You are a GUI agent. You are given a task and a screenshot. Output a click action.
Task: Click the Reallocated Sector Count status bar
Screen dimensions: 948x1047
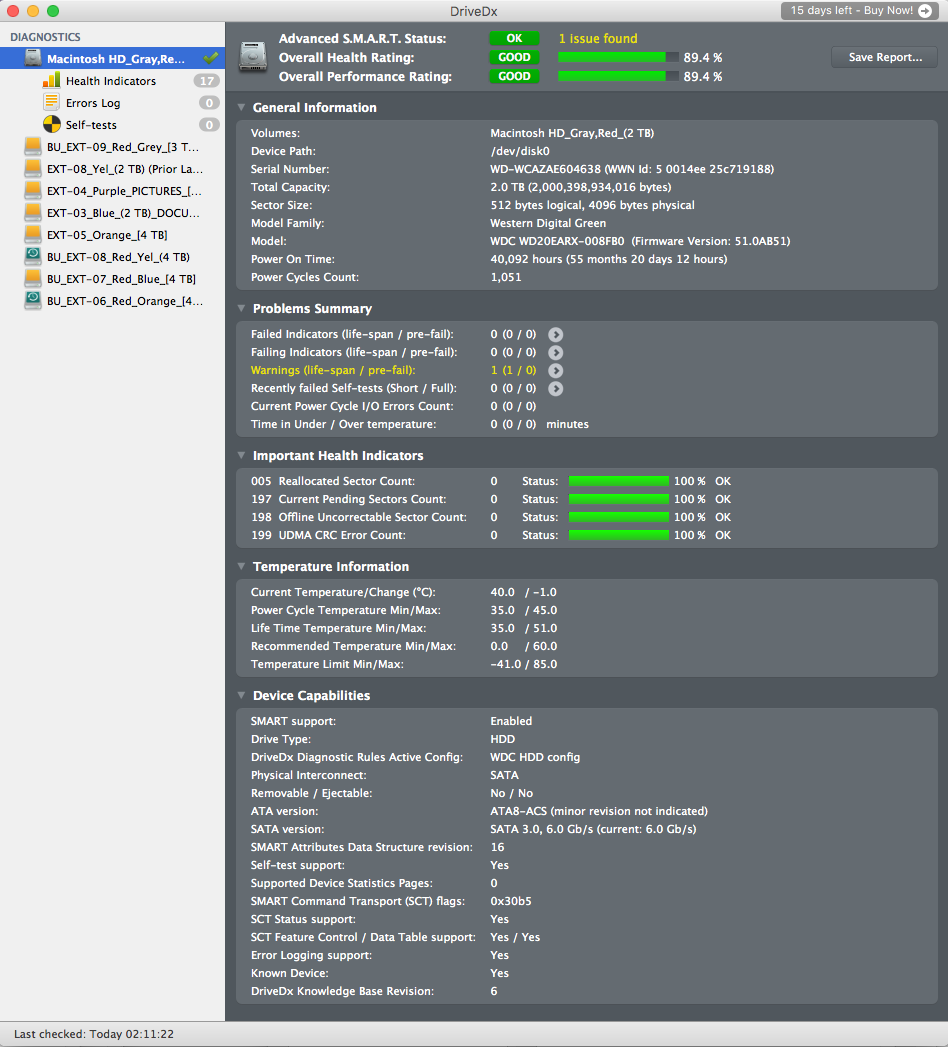coord(619,481)
